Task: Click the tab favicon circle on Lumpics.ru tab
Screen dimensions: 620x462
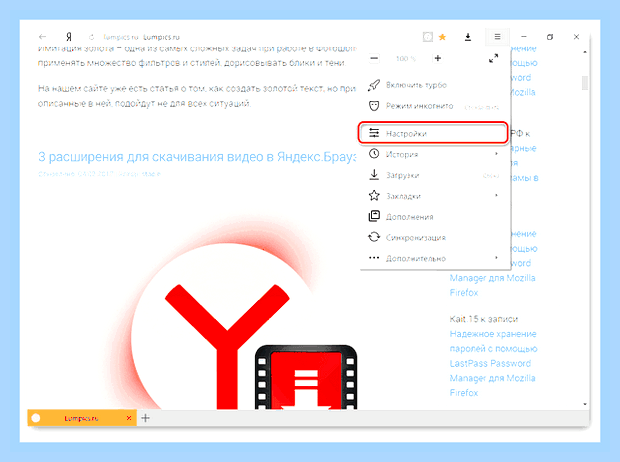Action: pos(36,418)
